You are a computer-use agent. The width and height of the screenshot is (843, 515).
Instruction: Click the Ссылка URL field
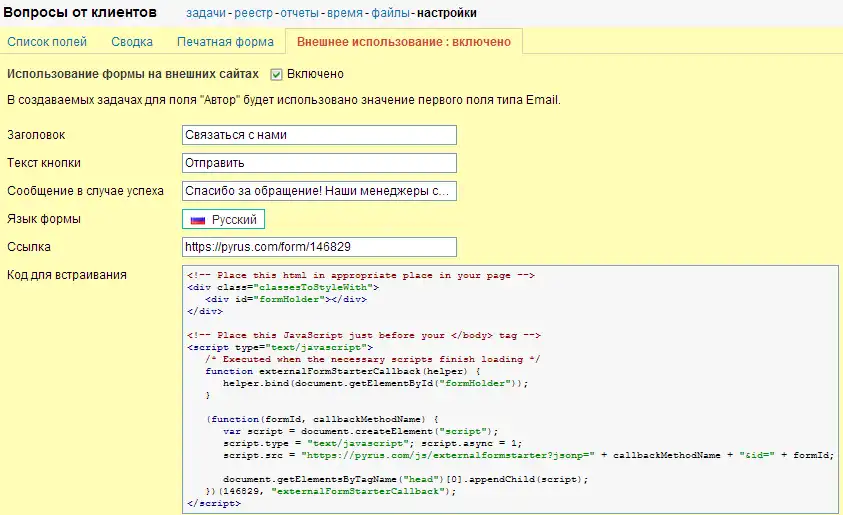tap(319, 247)
